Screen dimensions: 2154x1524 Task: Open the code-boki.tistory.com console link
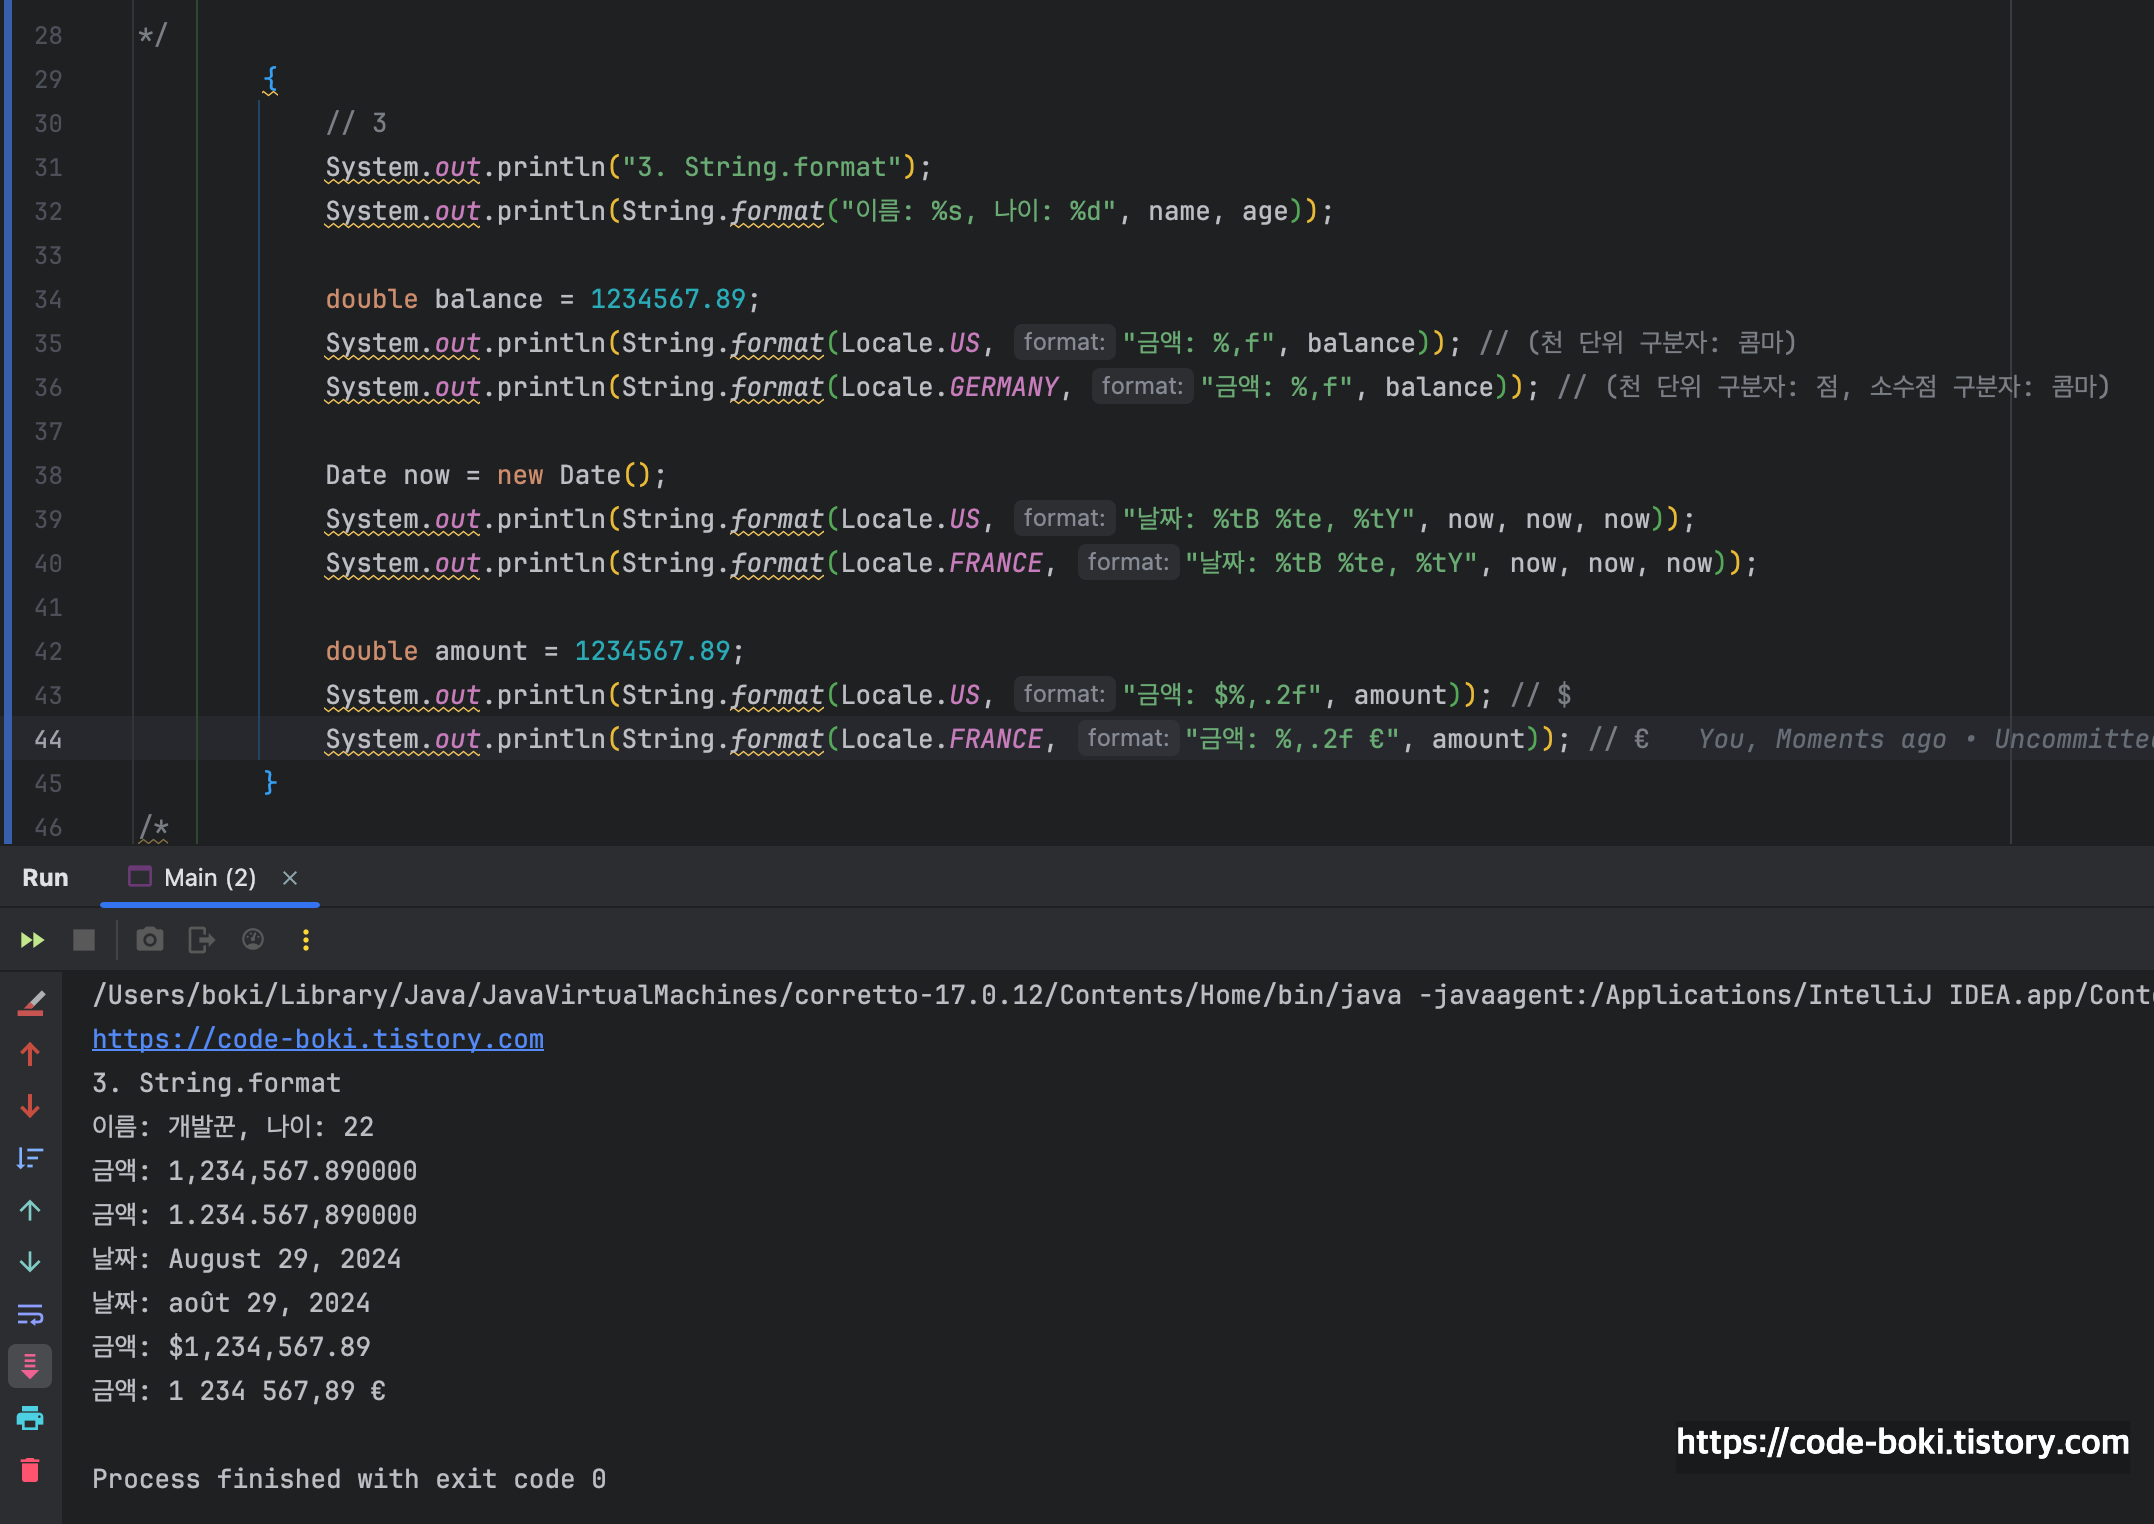[x=318, y=1039]
